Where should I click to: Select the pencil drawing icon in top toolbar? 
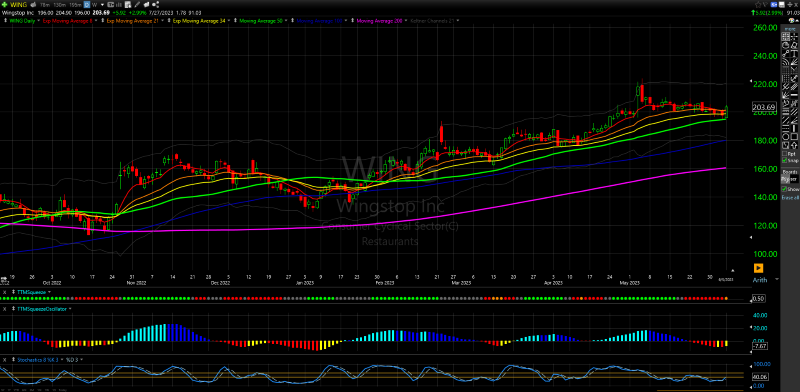(x=137, y=5)
